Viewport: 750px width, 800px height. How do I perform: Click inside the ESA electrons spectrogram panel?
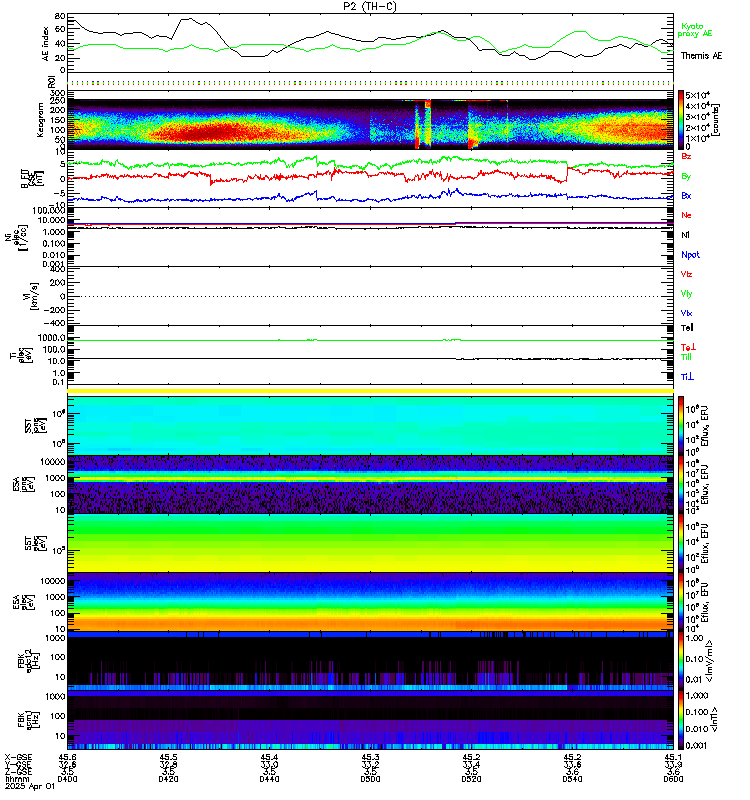(x=370, y=602)
